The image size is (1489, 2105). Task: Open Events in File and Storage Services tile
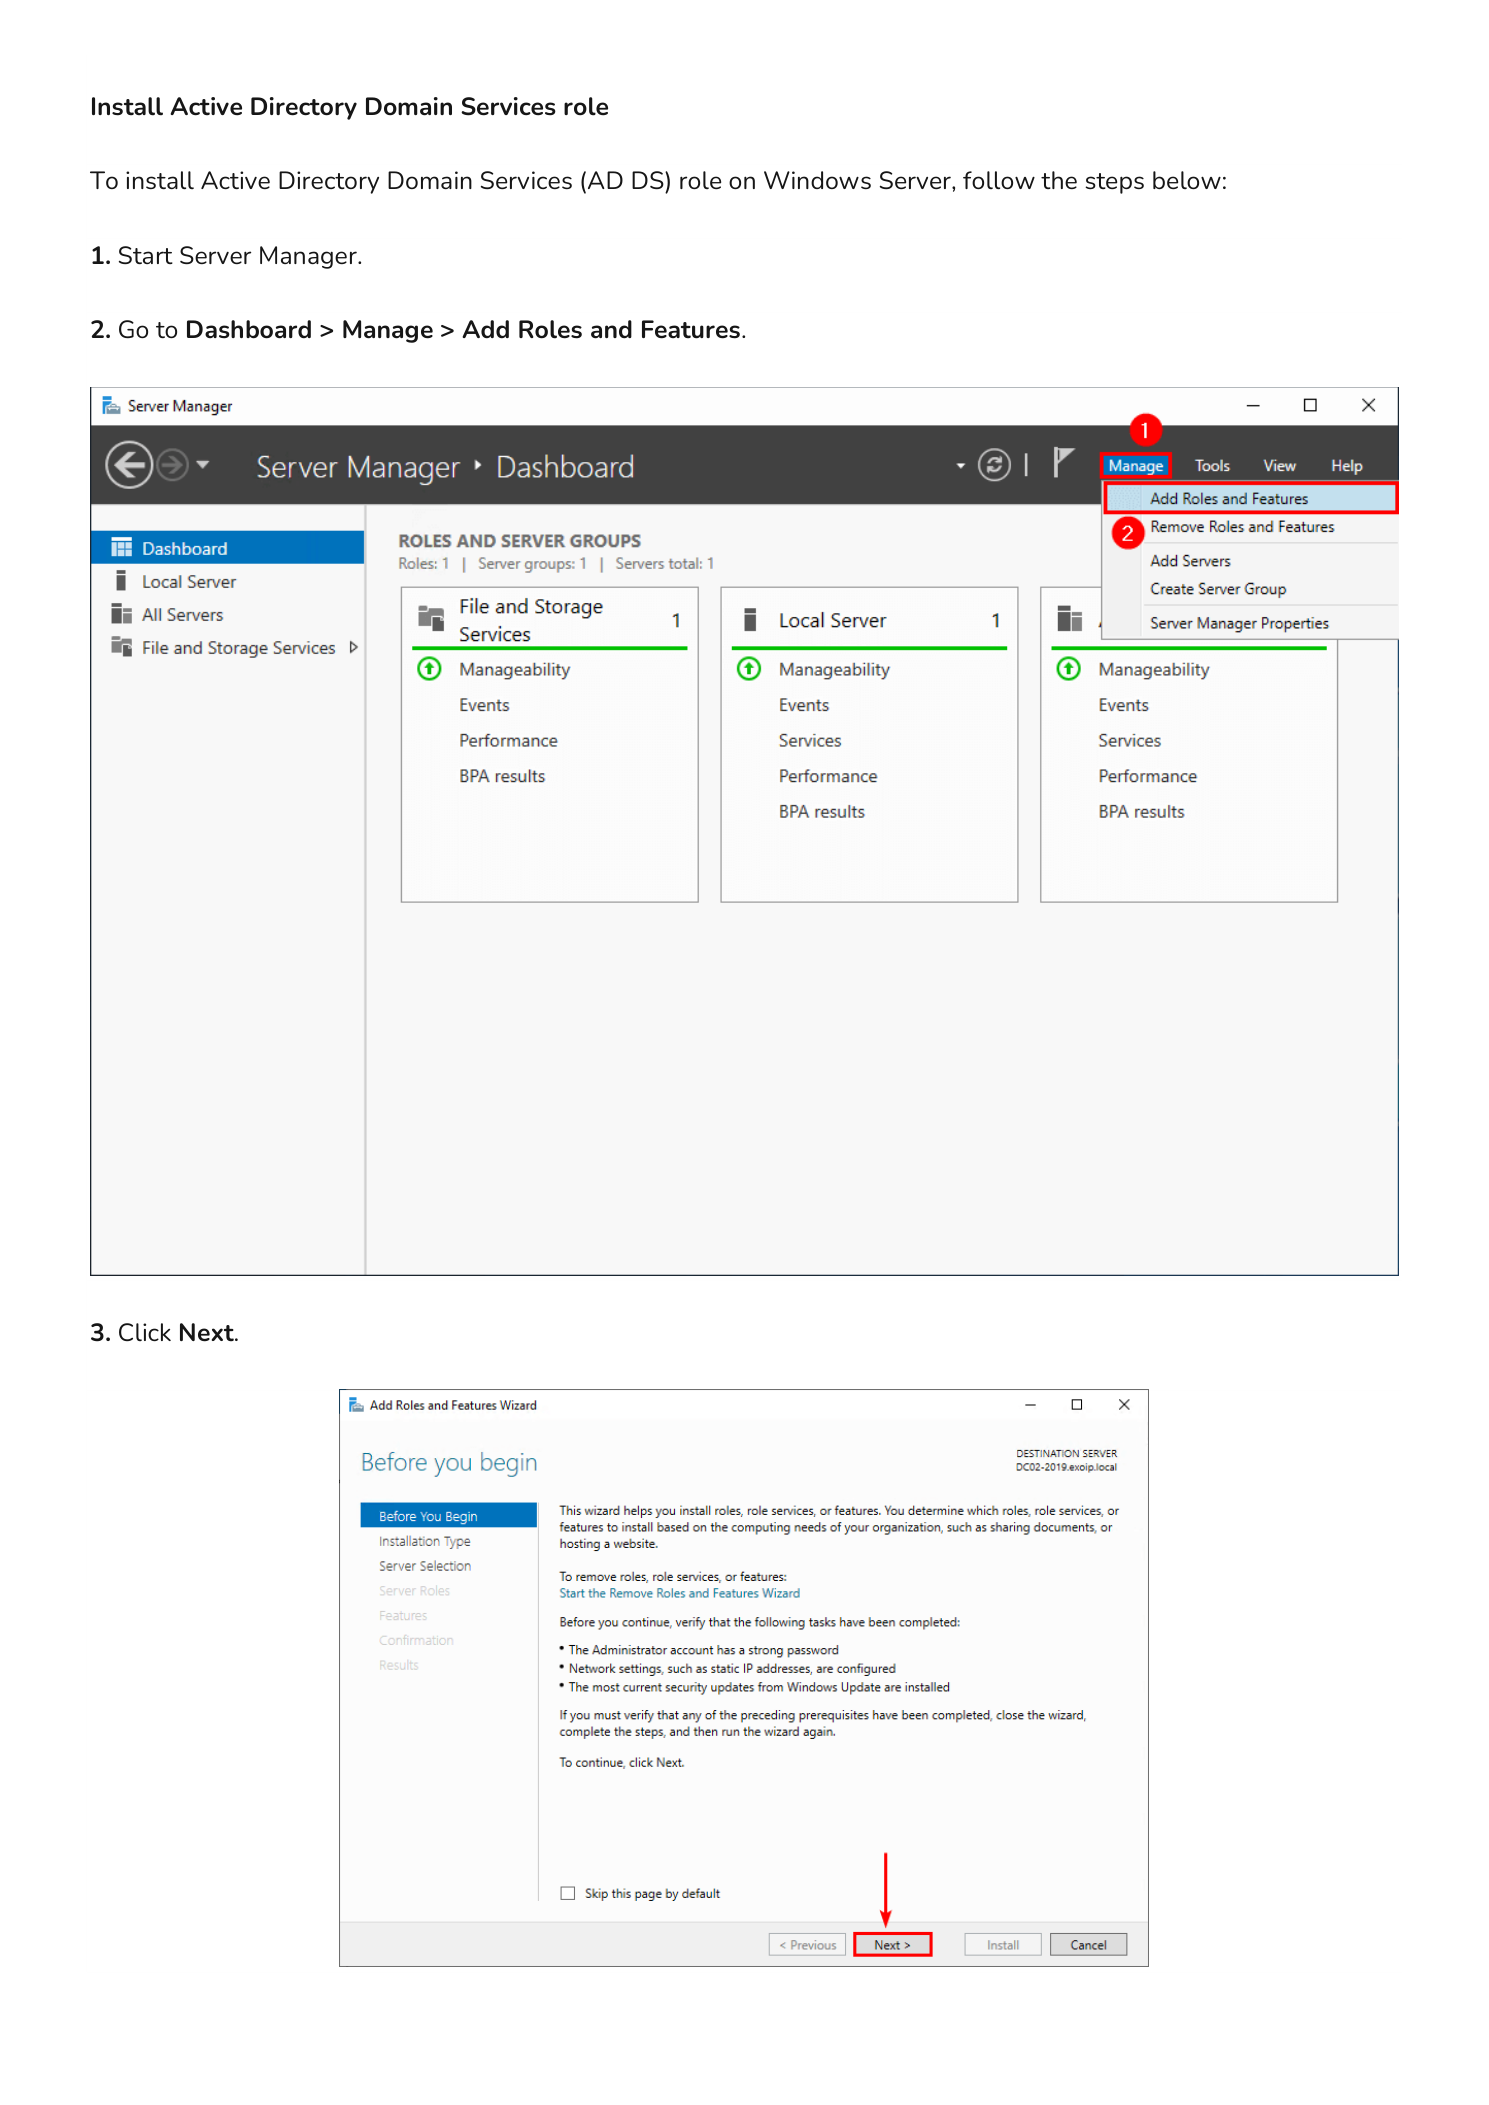[484, 705]
